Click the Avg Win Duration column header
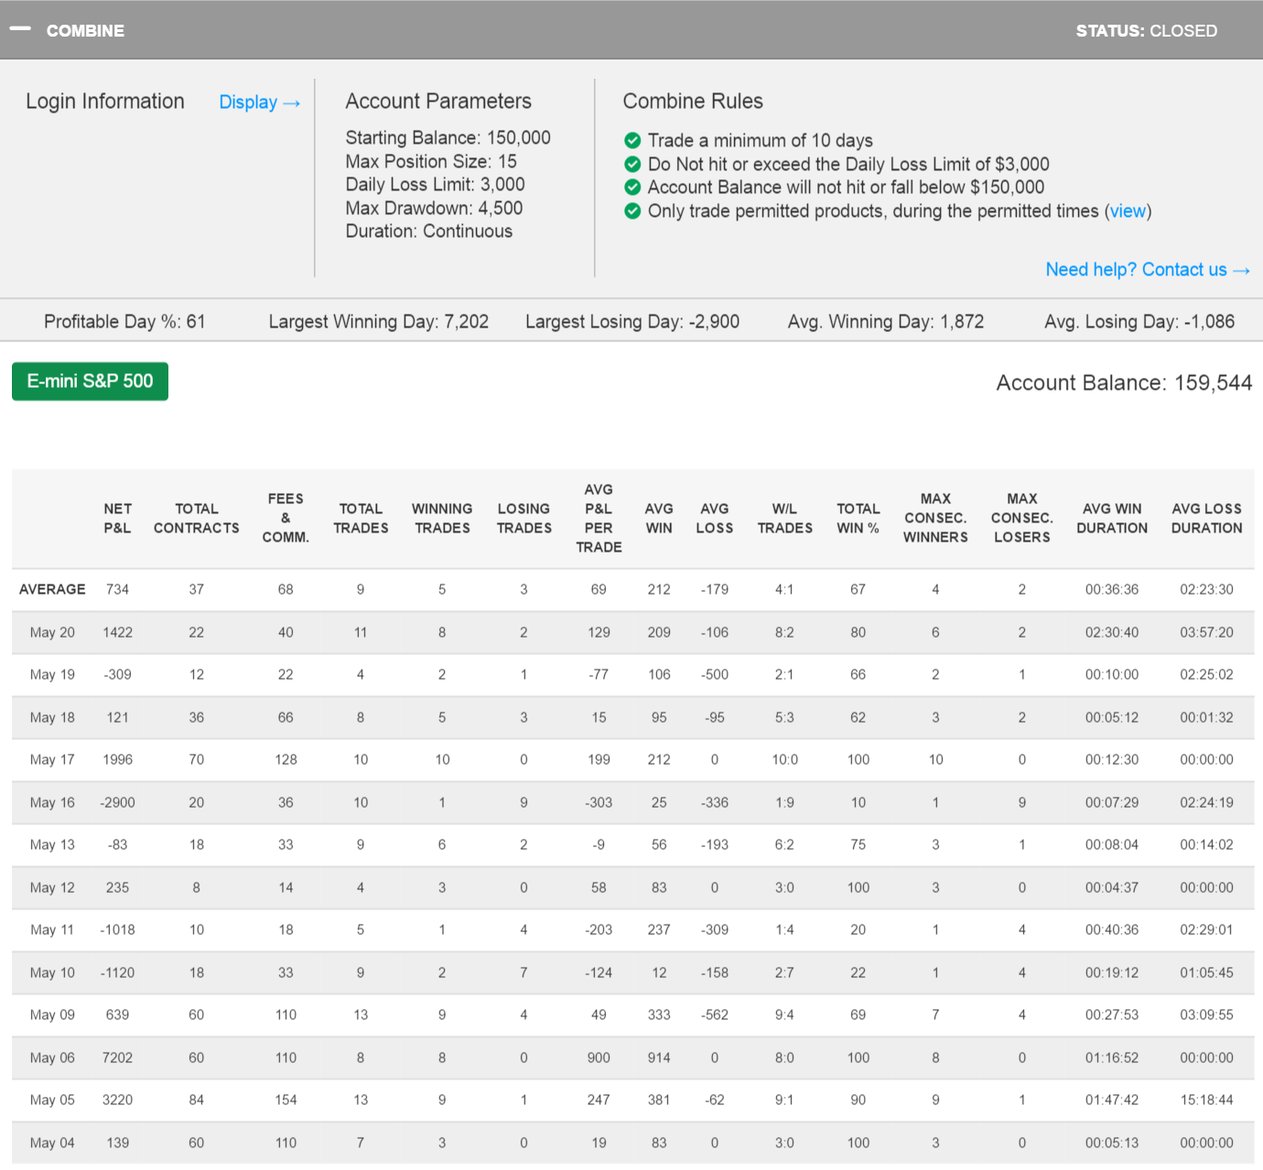Image resolution: width=1263 pixels, height=1170 pixels. pyautogui.click(x=1111, y=518)
